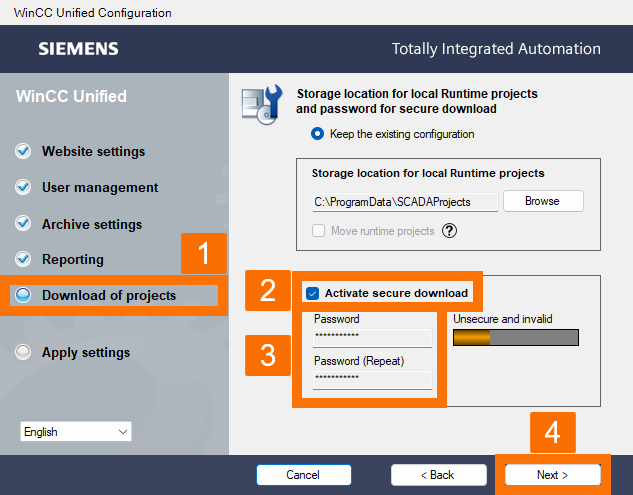
Task: Click the SIEMENS logo text
Action: pyautogui.click(x=78, y=49)
